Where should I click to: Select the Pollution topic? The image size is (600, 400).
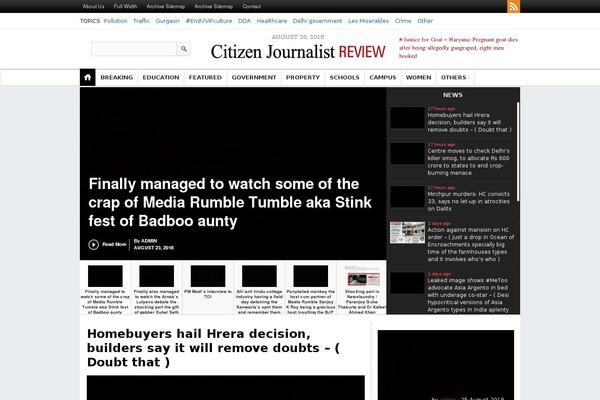(115, 21)
